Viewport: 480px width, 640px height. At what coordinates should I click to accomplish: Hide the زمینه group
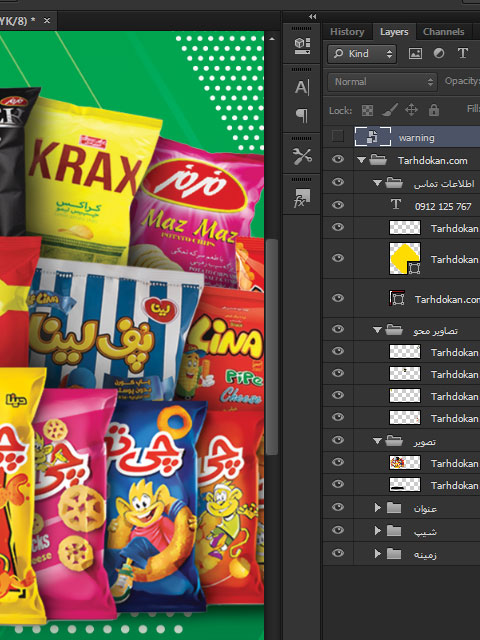pyautogui.click(x=338, y=553)
